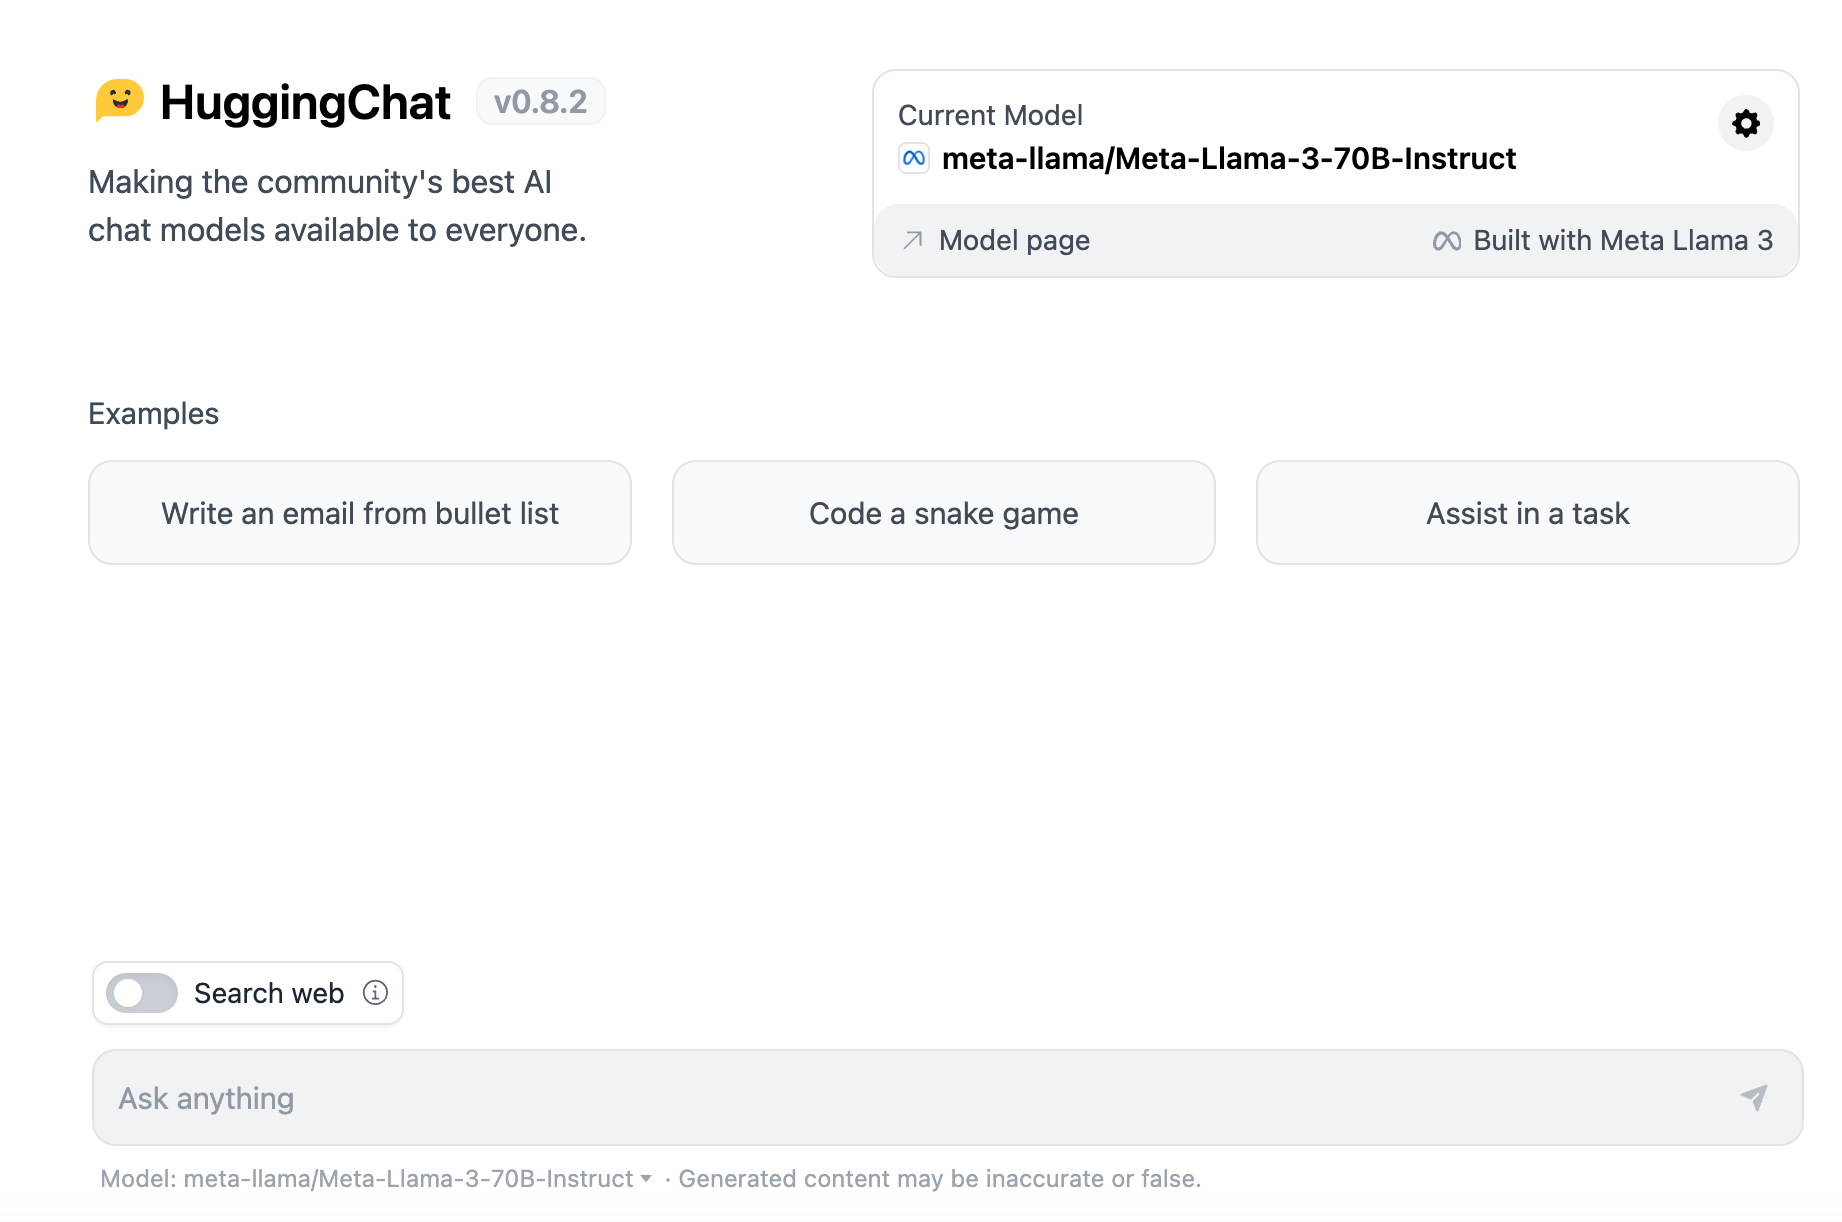Click the HuggingChat title text
This screenshot has width=1842, height=1222.
point(306,102)
